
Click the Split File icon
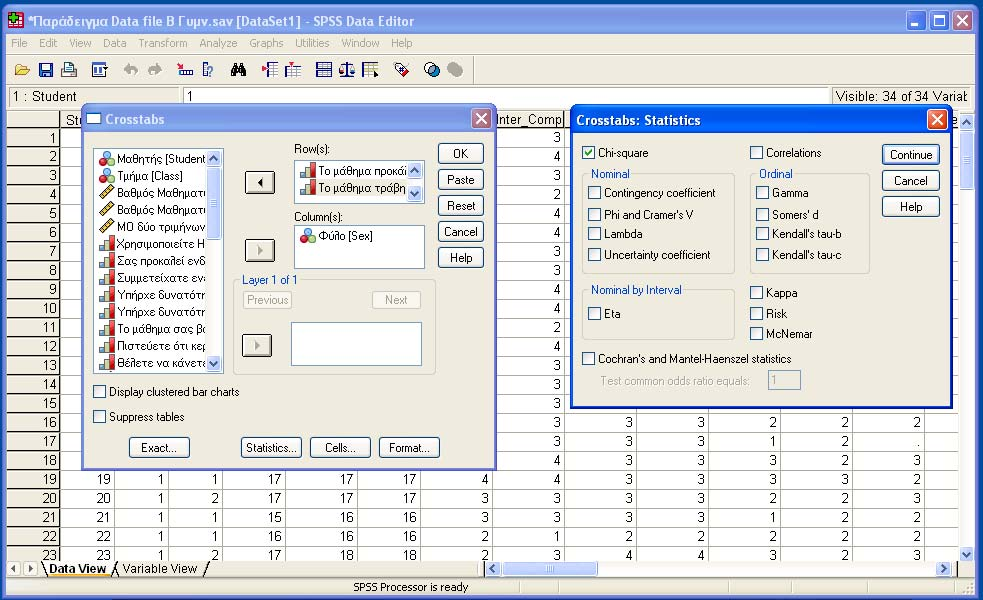323,70
